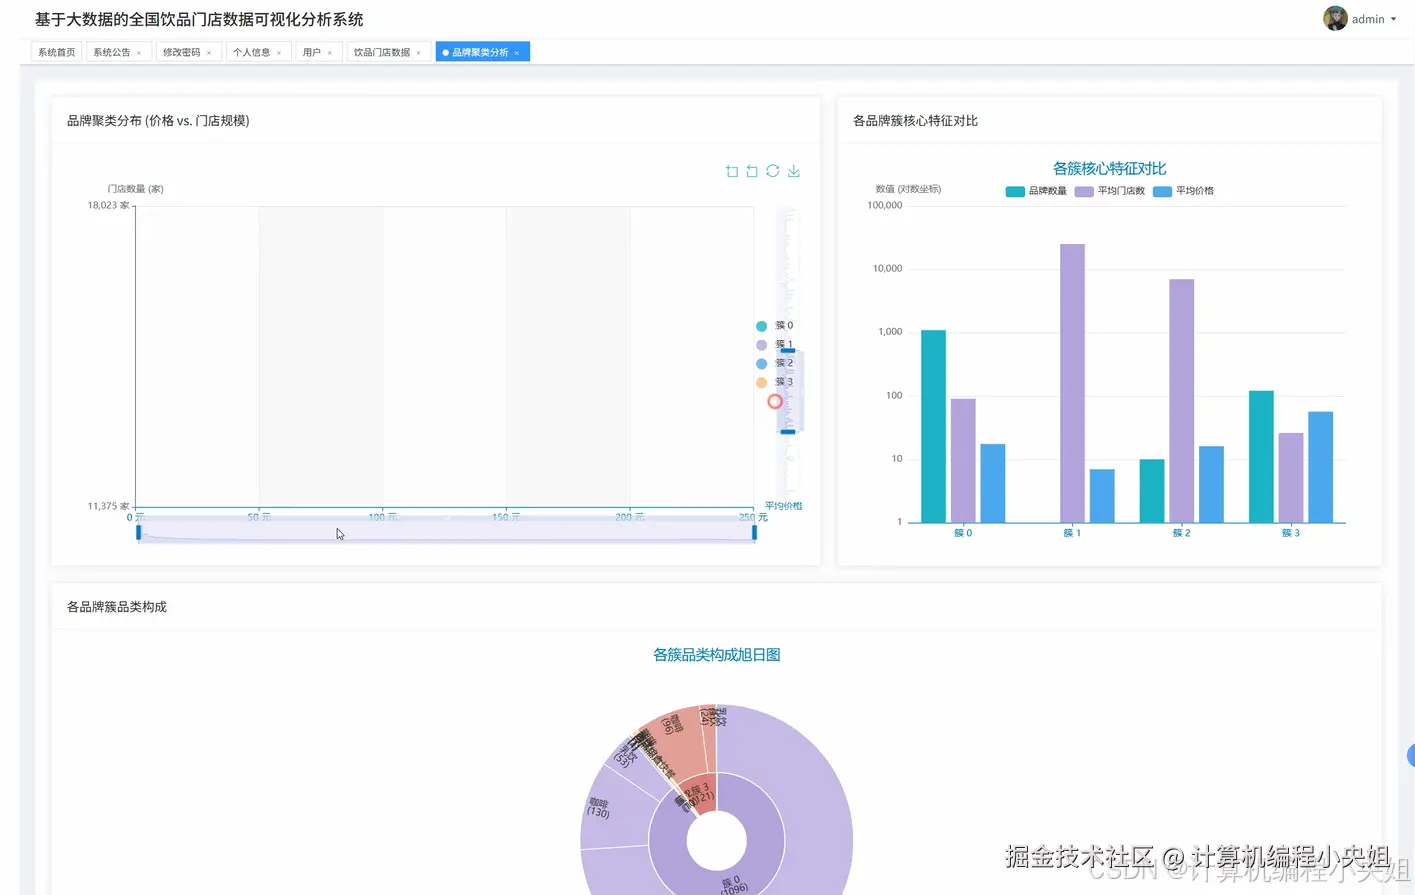Close the 系统公告 tab

click(139, 53)
